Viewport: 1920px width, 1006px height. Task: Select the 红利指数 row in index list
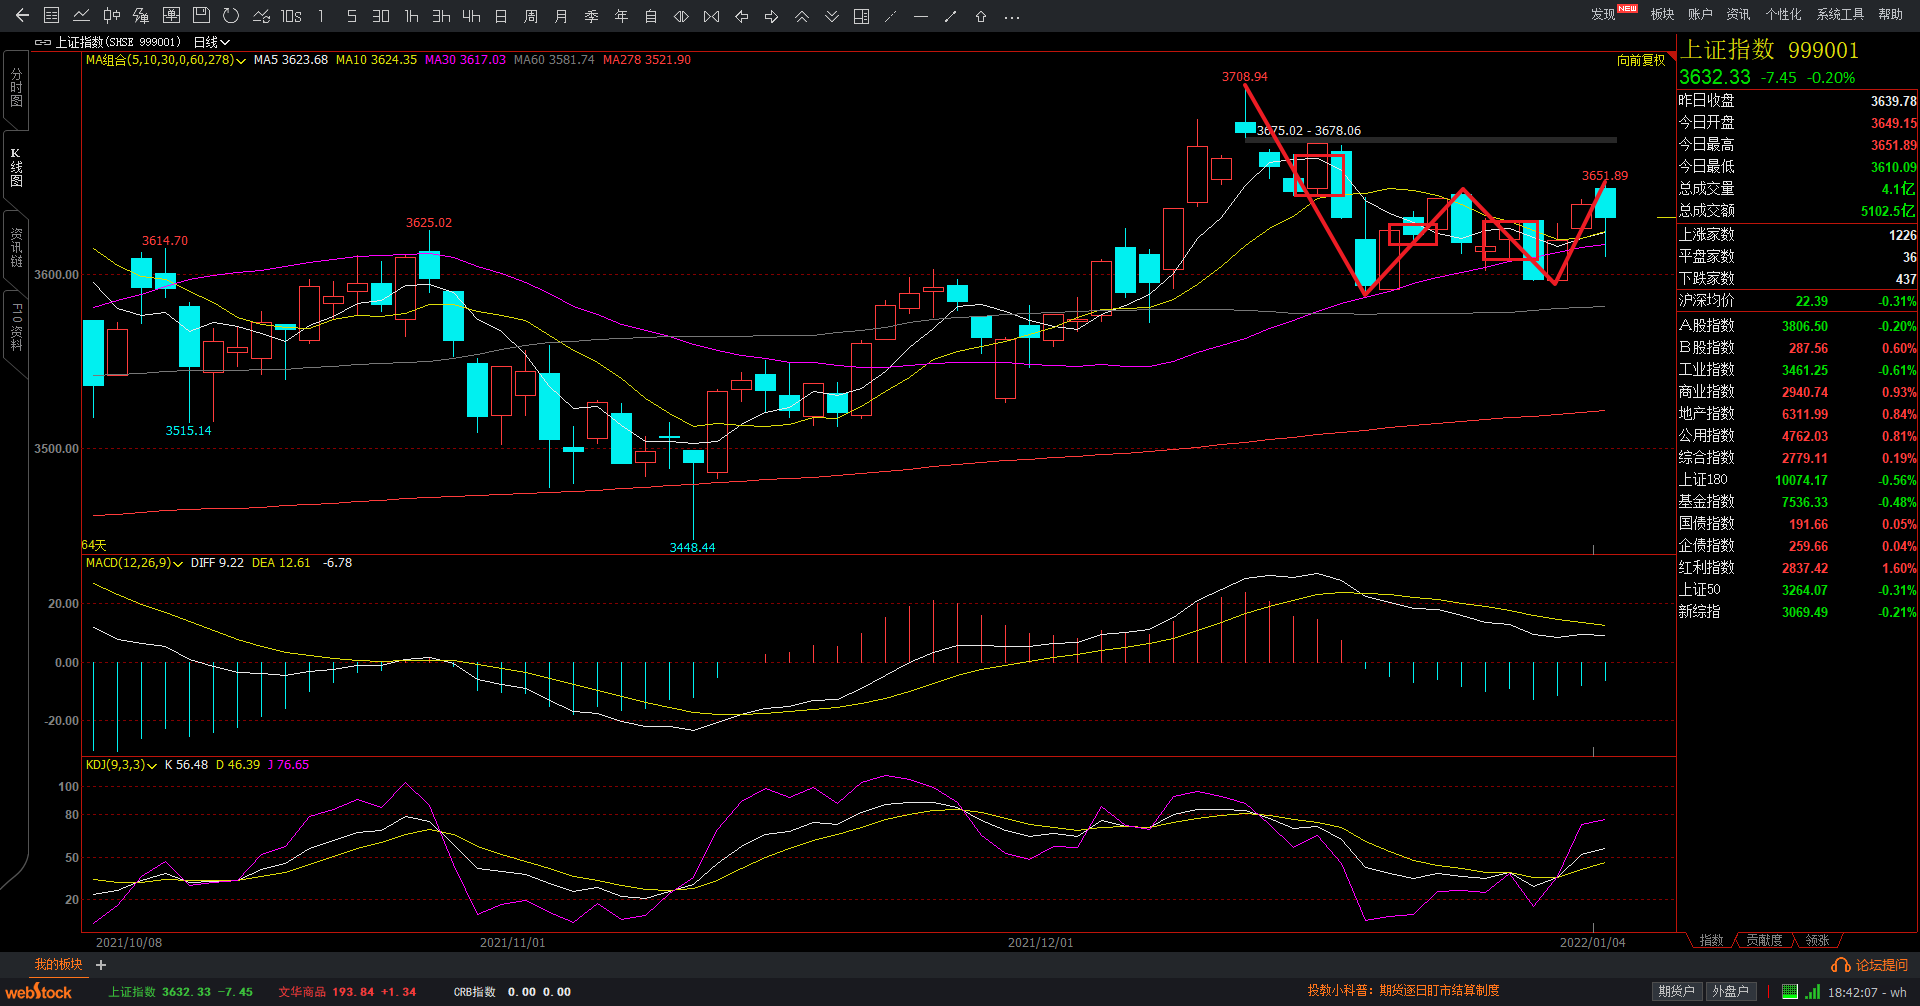(x=1797, y=568)
